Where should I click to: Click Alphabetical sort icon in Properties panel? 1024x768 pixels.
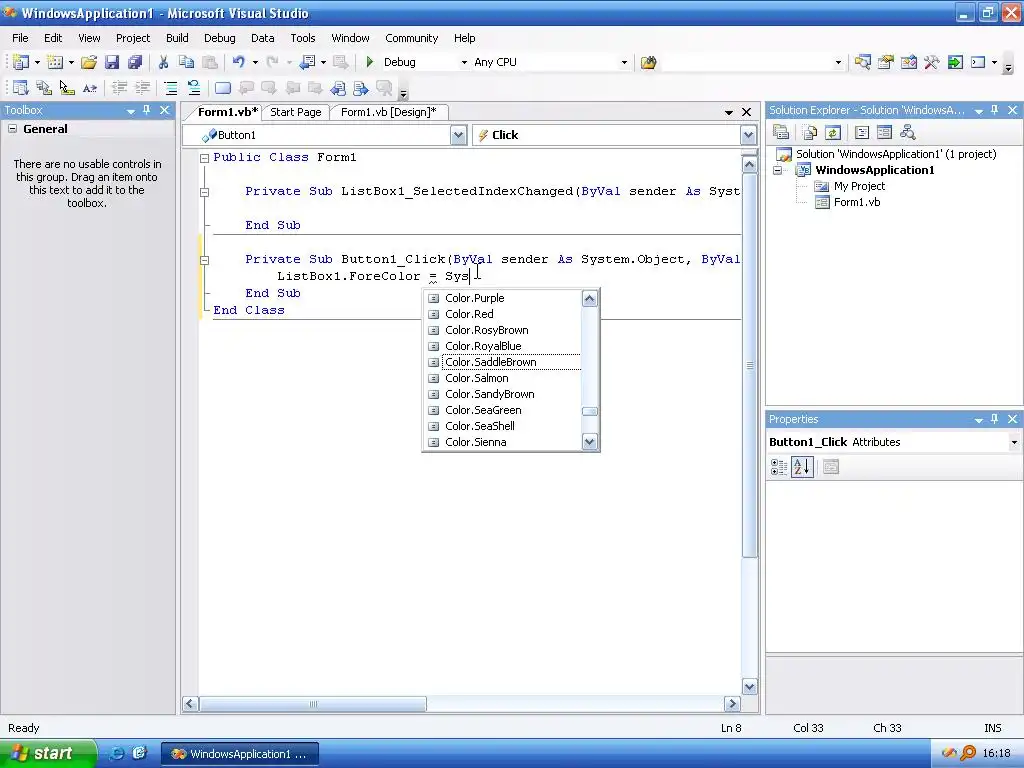point(802,467)
